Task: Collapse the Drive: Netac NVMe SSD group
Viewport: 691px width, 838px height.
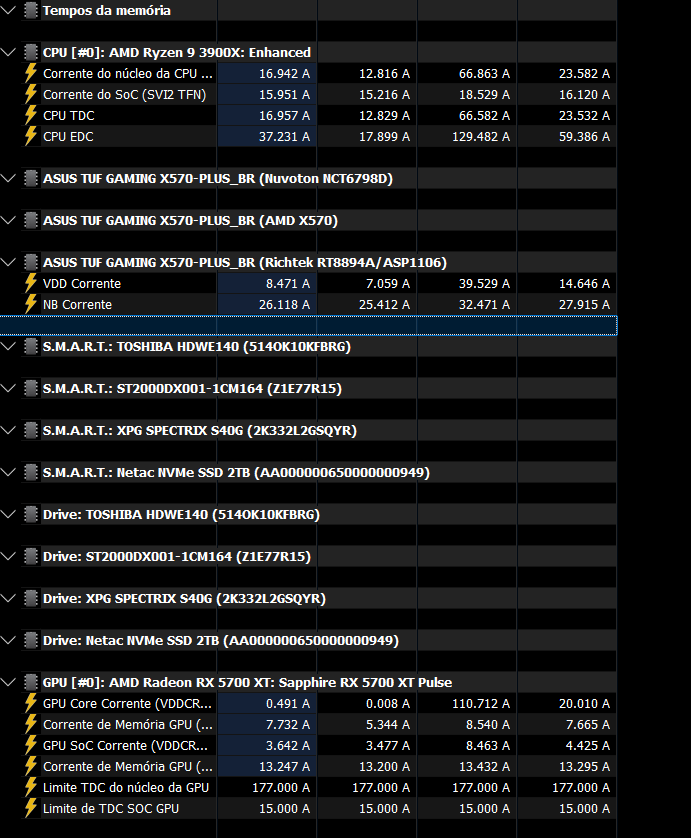Action: click(8, 640)
